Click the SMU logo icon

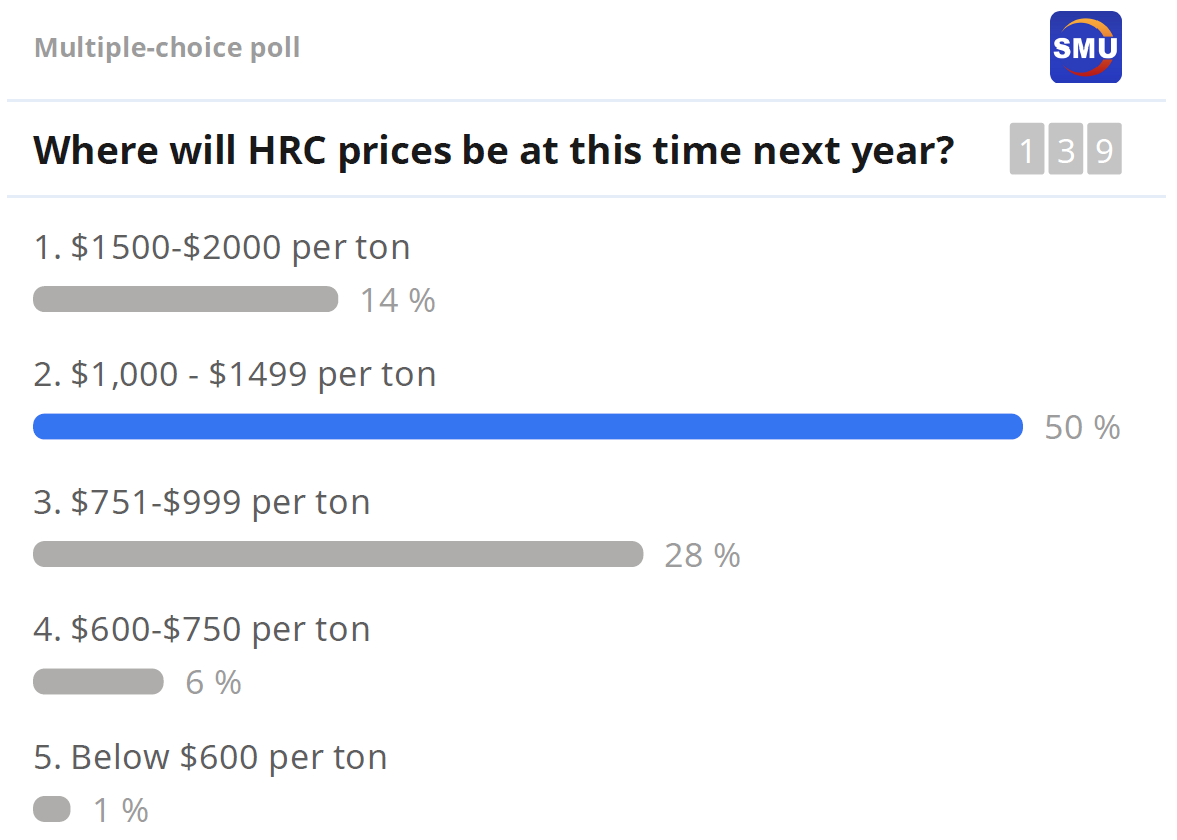1085,47
